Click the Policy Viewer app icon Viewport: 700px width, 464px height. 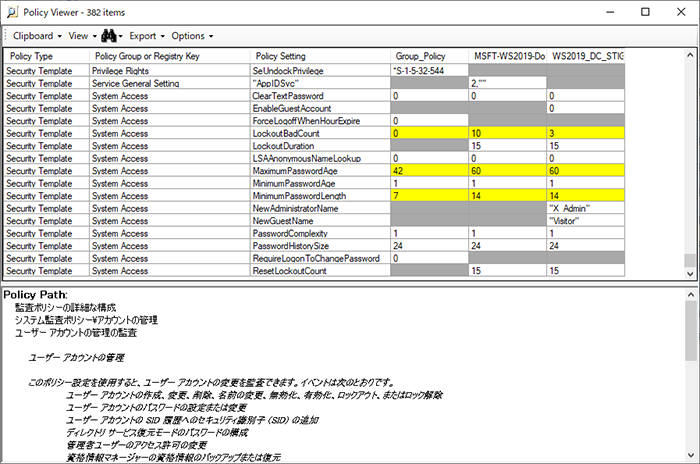13,11
